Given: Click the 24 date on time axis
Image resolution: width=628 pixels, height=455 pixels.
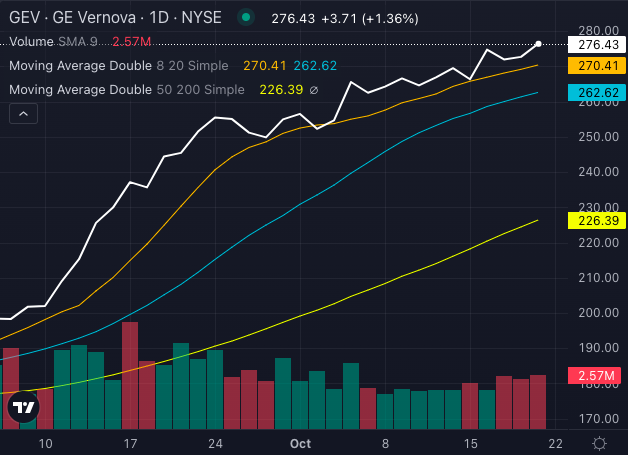Looking at the screenshot, I should [216, 442].
